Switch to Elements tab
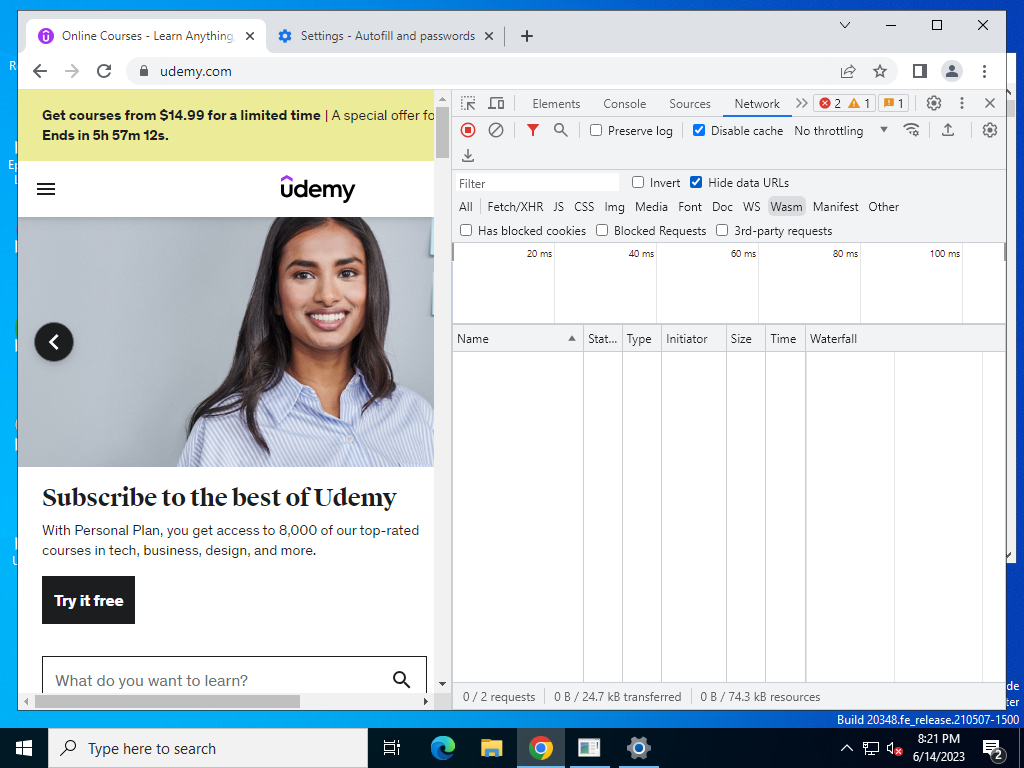This screenshot has width=1024, height=768. click(x=556, y=103)
